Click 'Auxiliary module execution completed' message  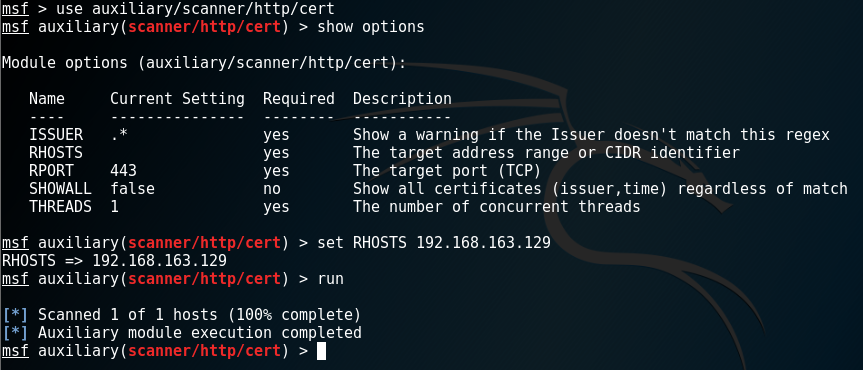tap(182, 333)
